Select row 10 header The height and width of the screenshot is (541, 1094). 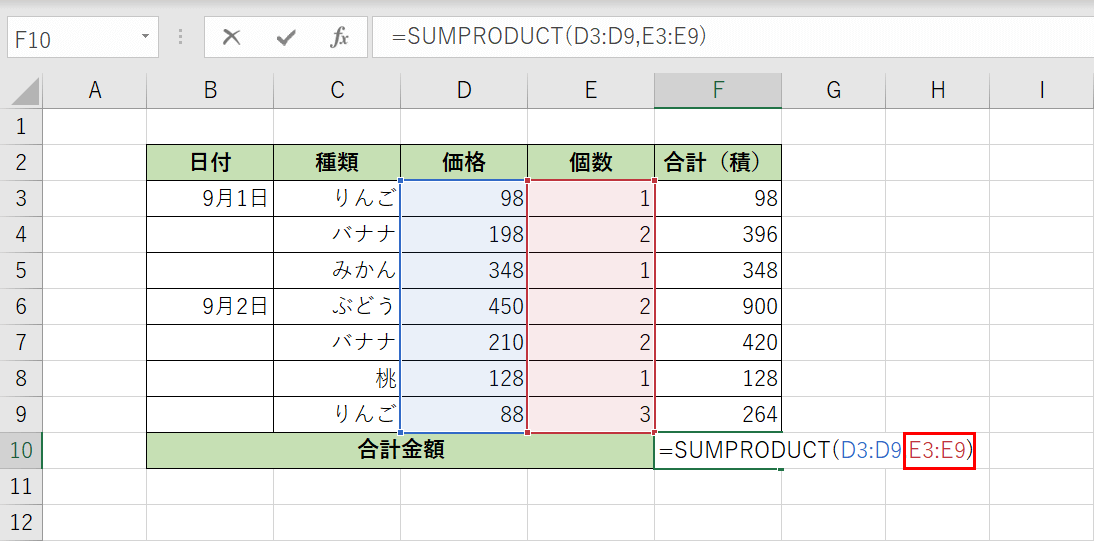point(21,450)
